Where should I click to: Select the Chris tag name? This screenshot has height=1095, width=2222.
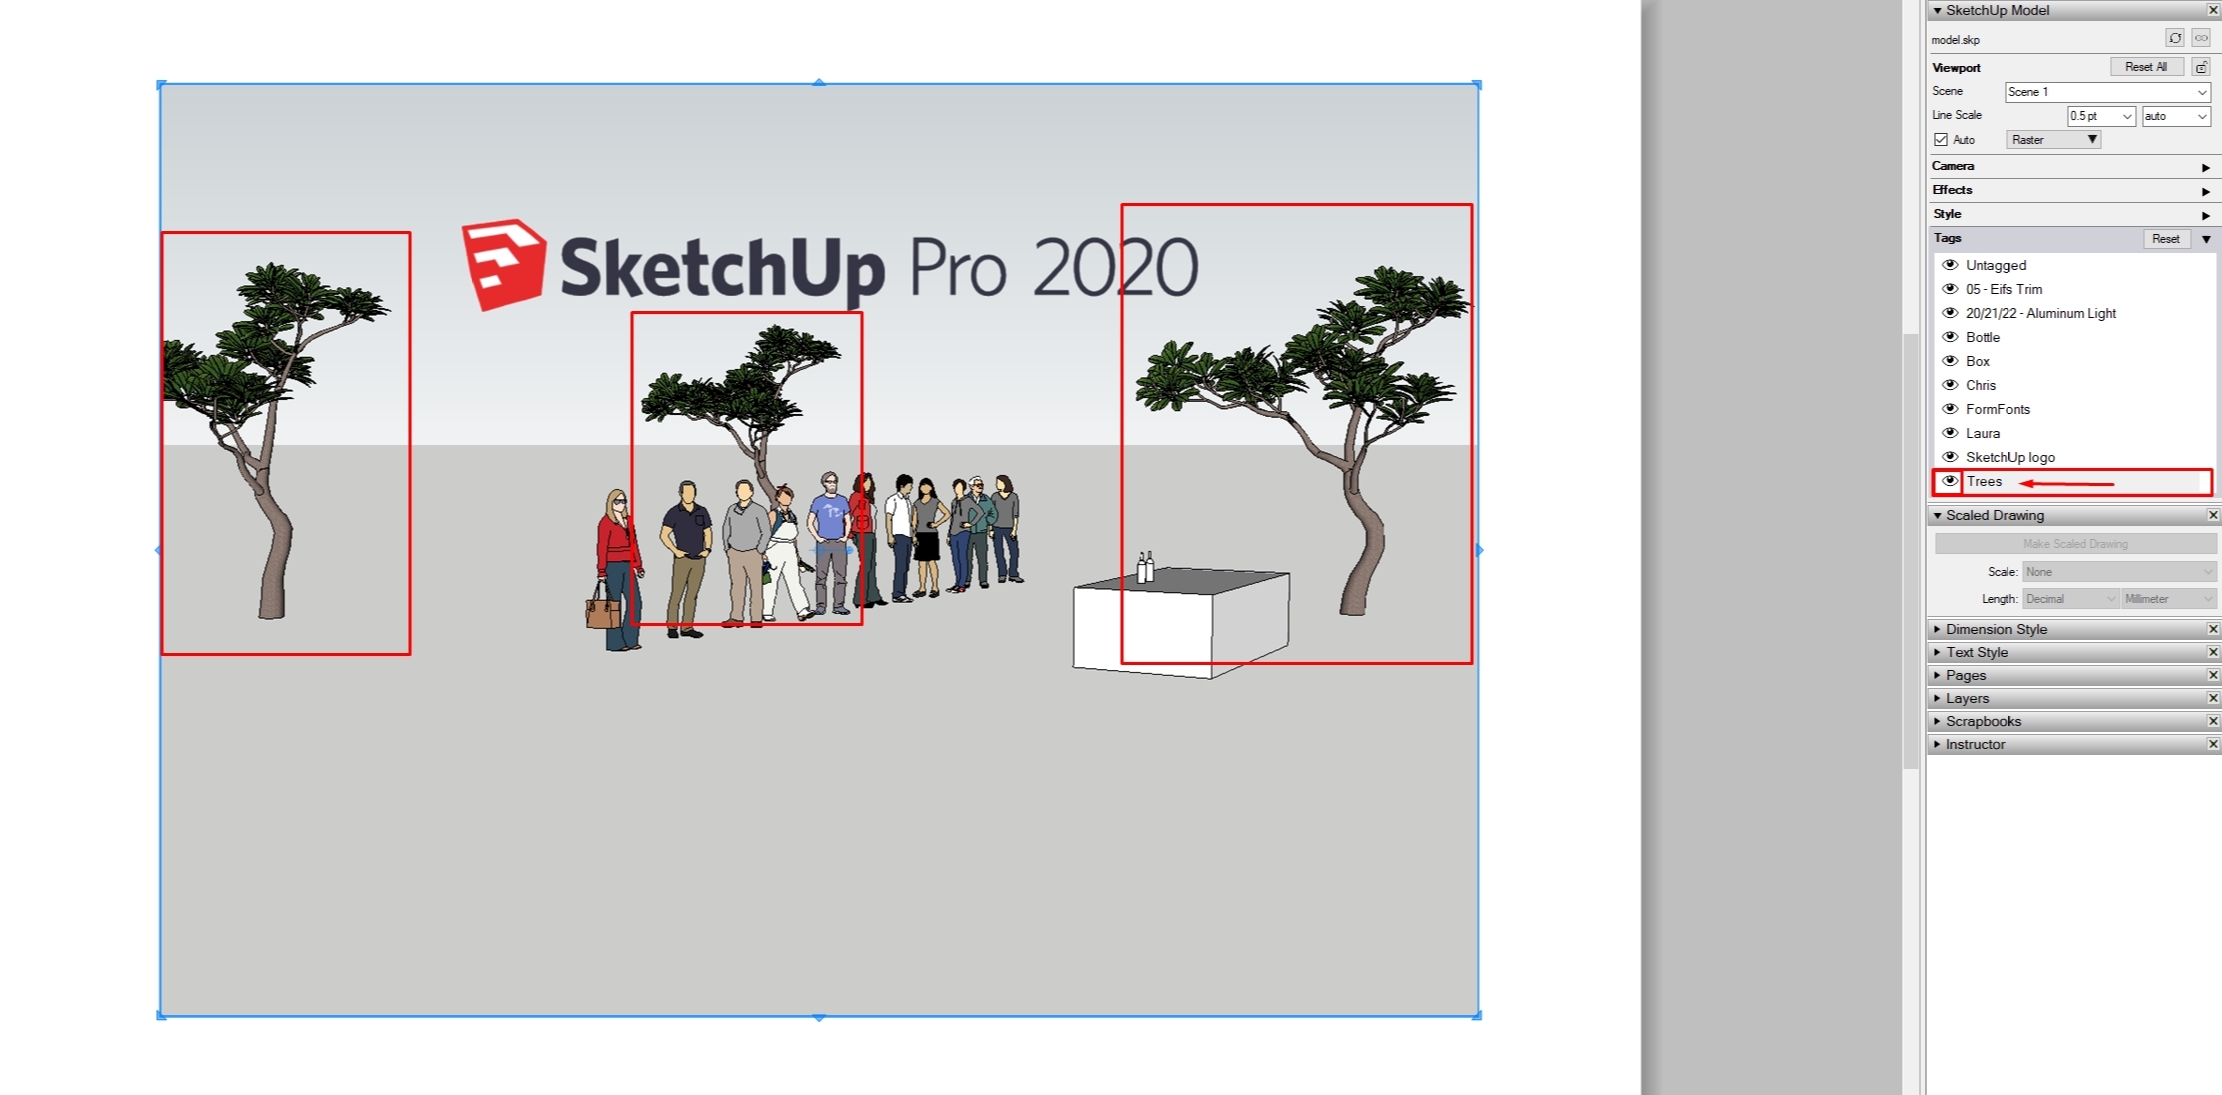1981,385
